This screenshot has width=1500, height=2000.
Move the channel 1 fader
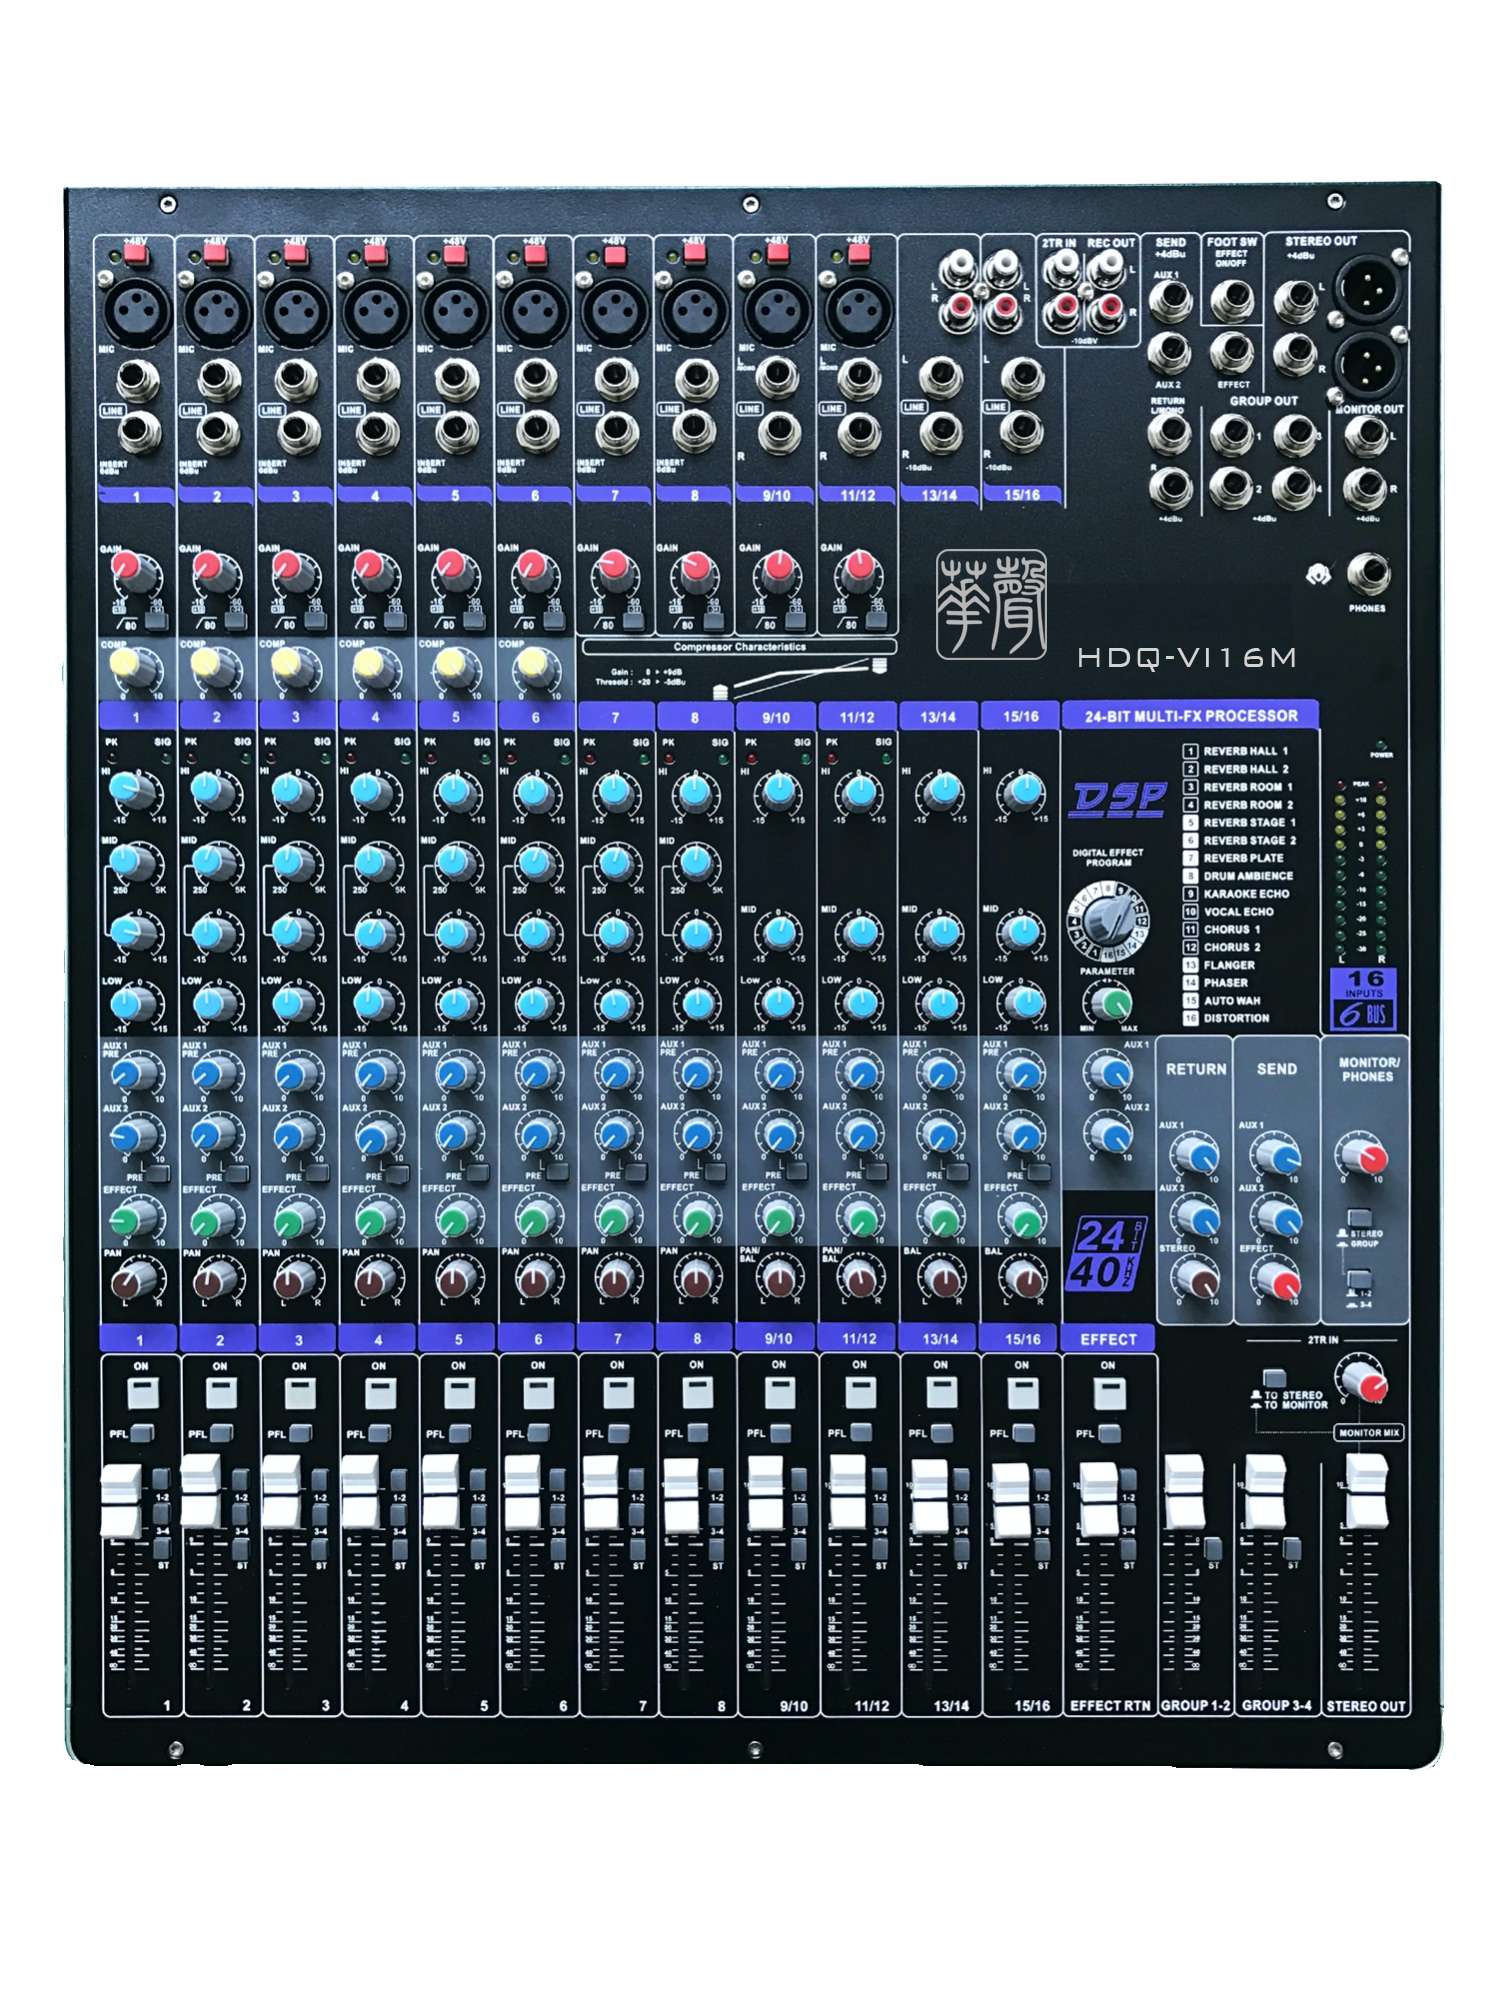[x=120, y=1500]
